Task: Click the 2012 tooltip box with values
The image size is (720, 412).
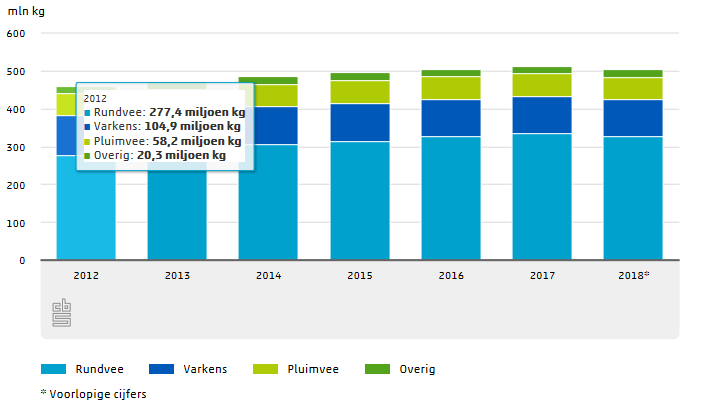Action: pos(165,127)
